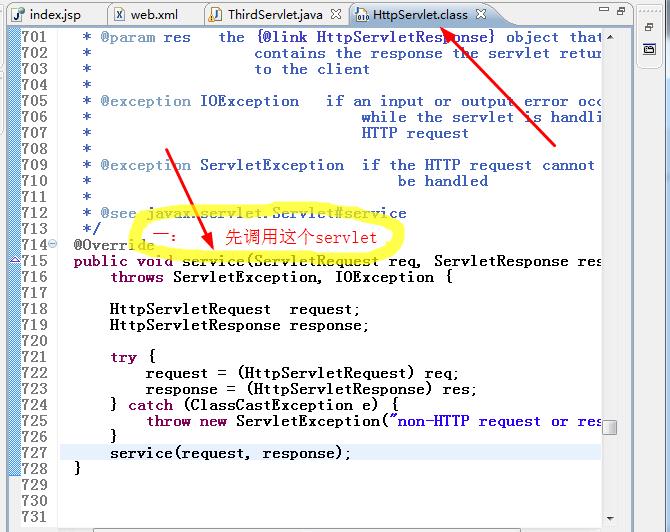Click 'throw new ServletException' statement

click(264, 421)
